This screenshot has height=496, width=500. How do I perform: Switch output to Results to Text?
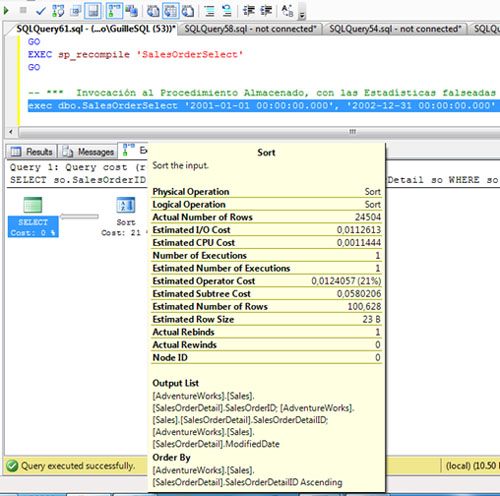tap(153, 11)
